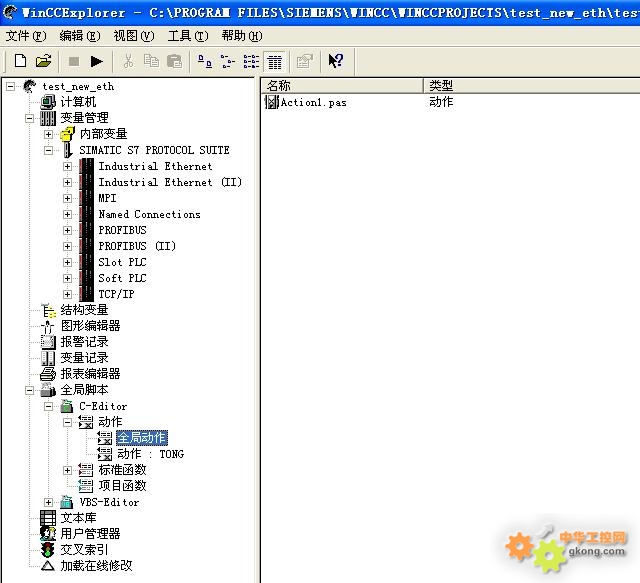Collapse SIMATIC S7 PROTOCOL SUITE node
This screenshot has width=640, height=583.
pos(48,150)
